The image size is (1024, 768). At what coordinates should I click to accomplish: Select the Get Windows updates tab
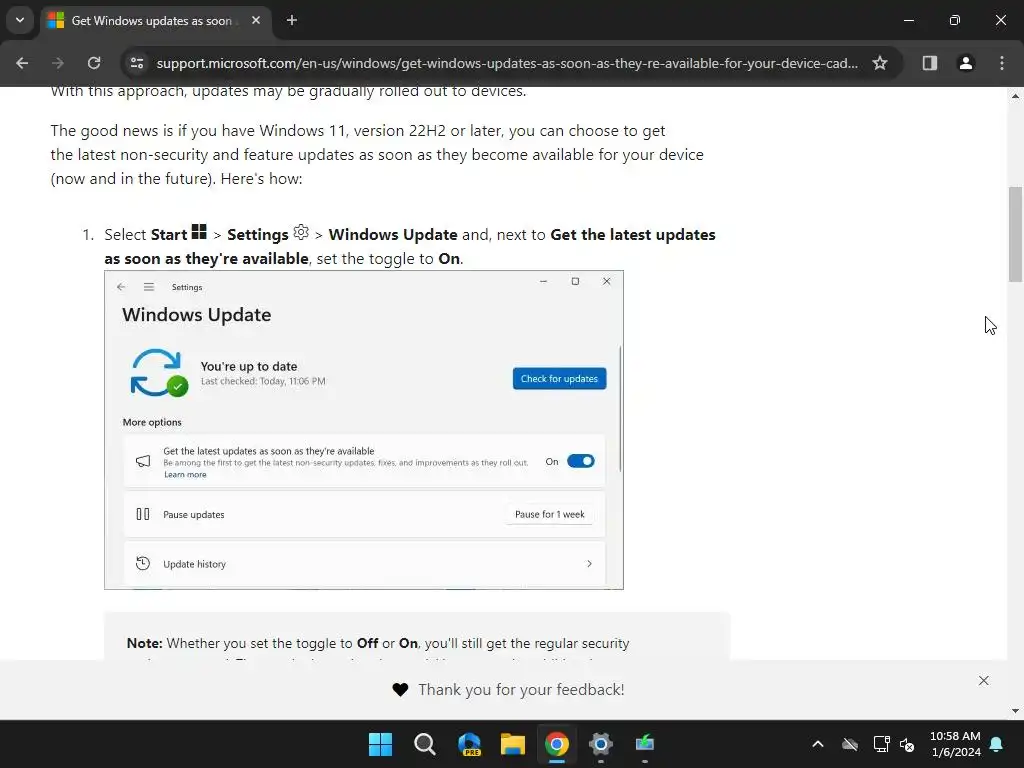(x=150, y=21)
